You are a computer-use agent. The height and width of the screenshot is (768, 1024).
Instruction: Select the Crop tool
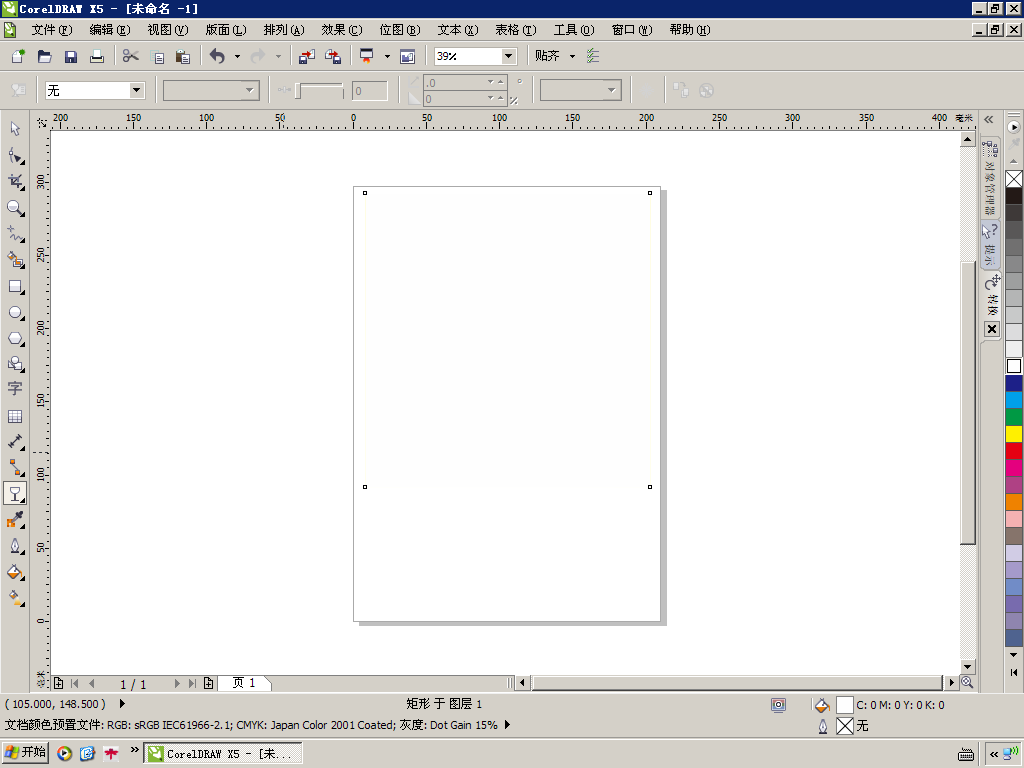pyautogui.click(x=15, y=182)
